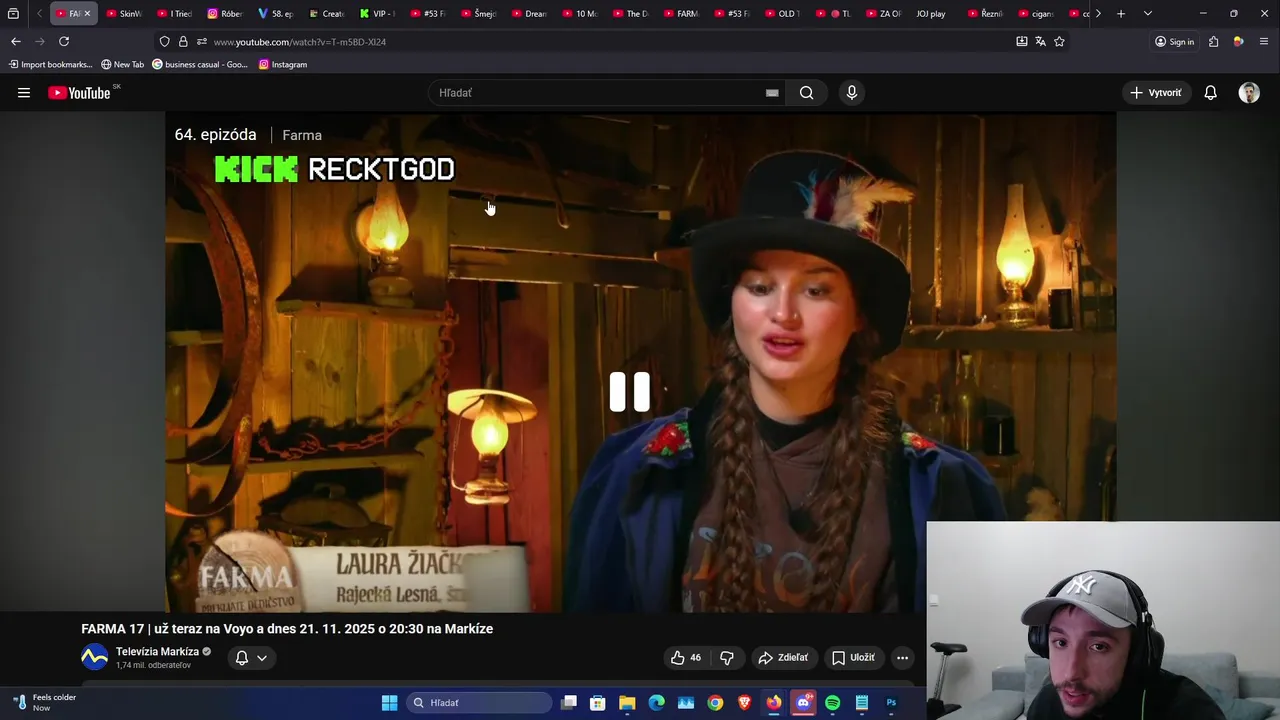
Task: Switch to the Šmejd tab
Action: click(478, 14)
